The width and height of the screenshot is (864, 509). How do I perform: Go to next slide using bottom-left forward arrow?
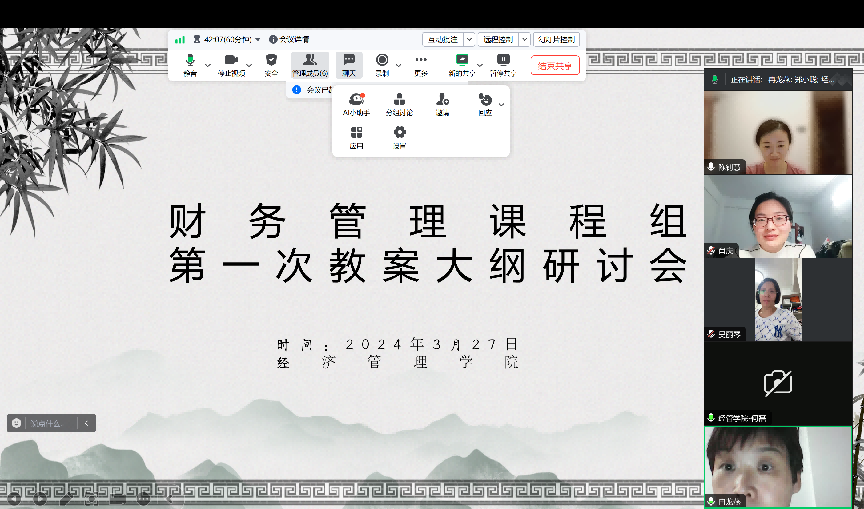tap(39, 497)
